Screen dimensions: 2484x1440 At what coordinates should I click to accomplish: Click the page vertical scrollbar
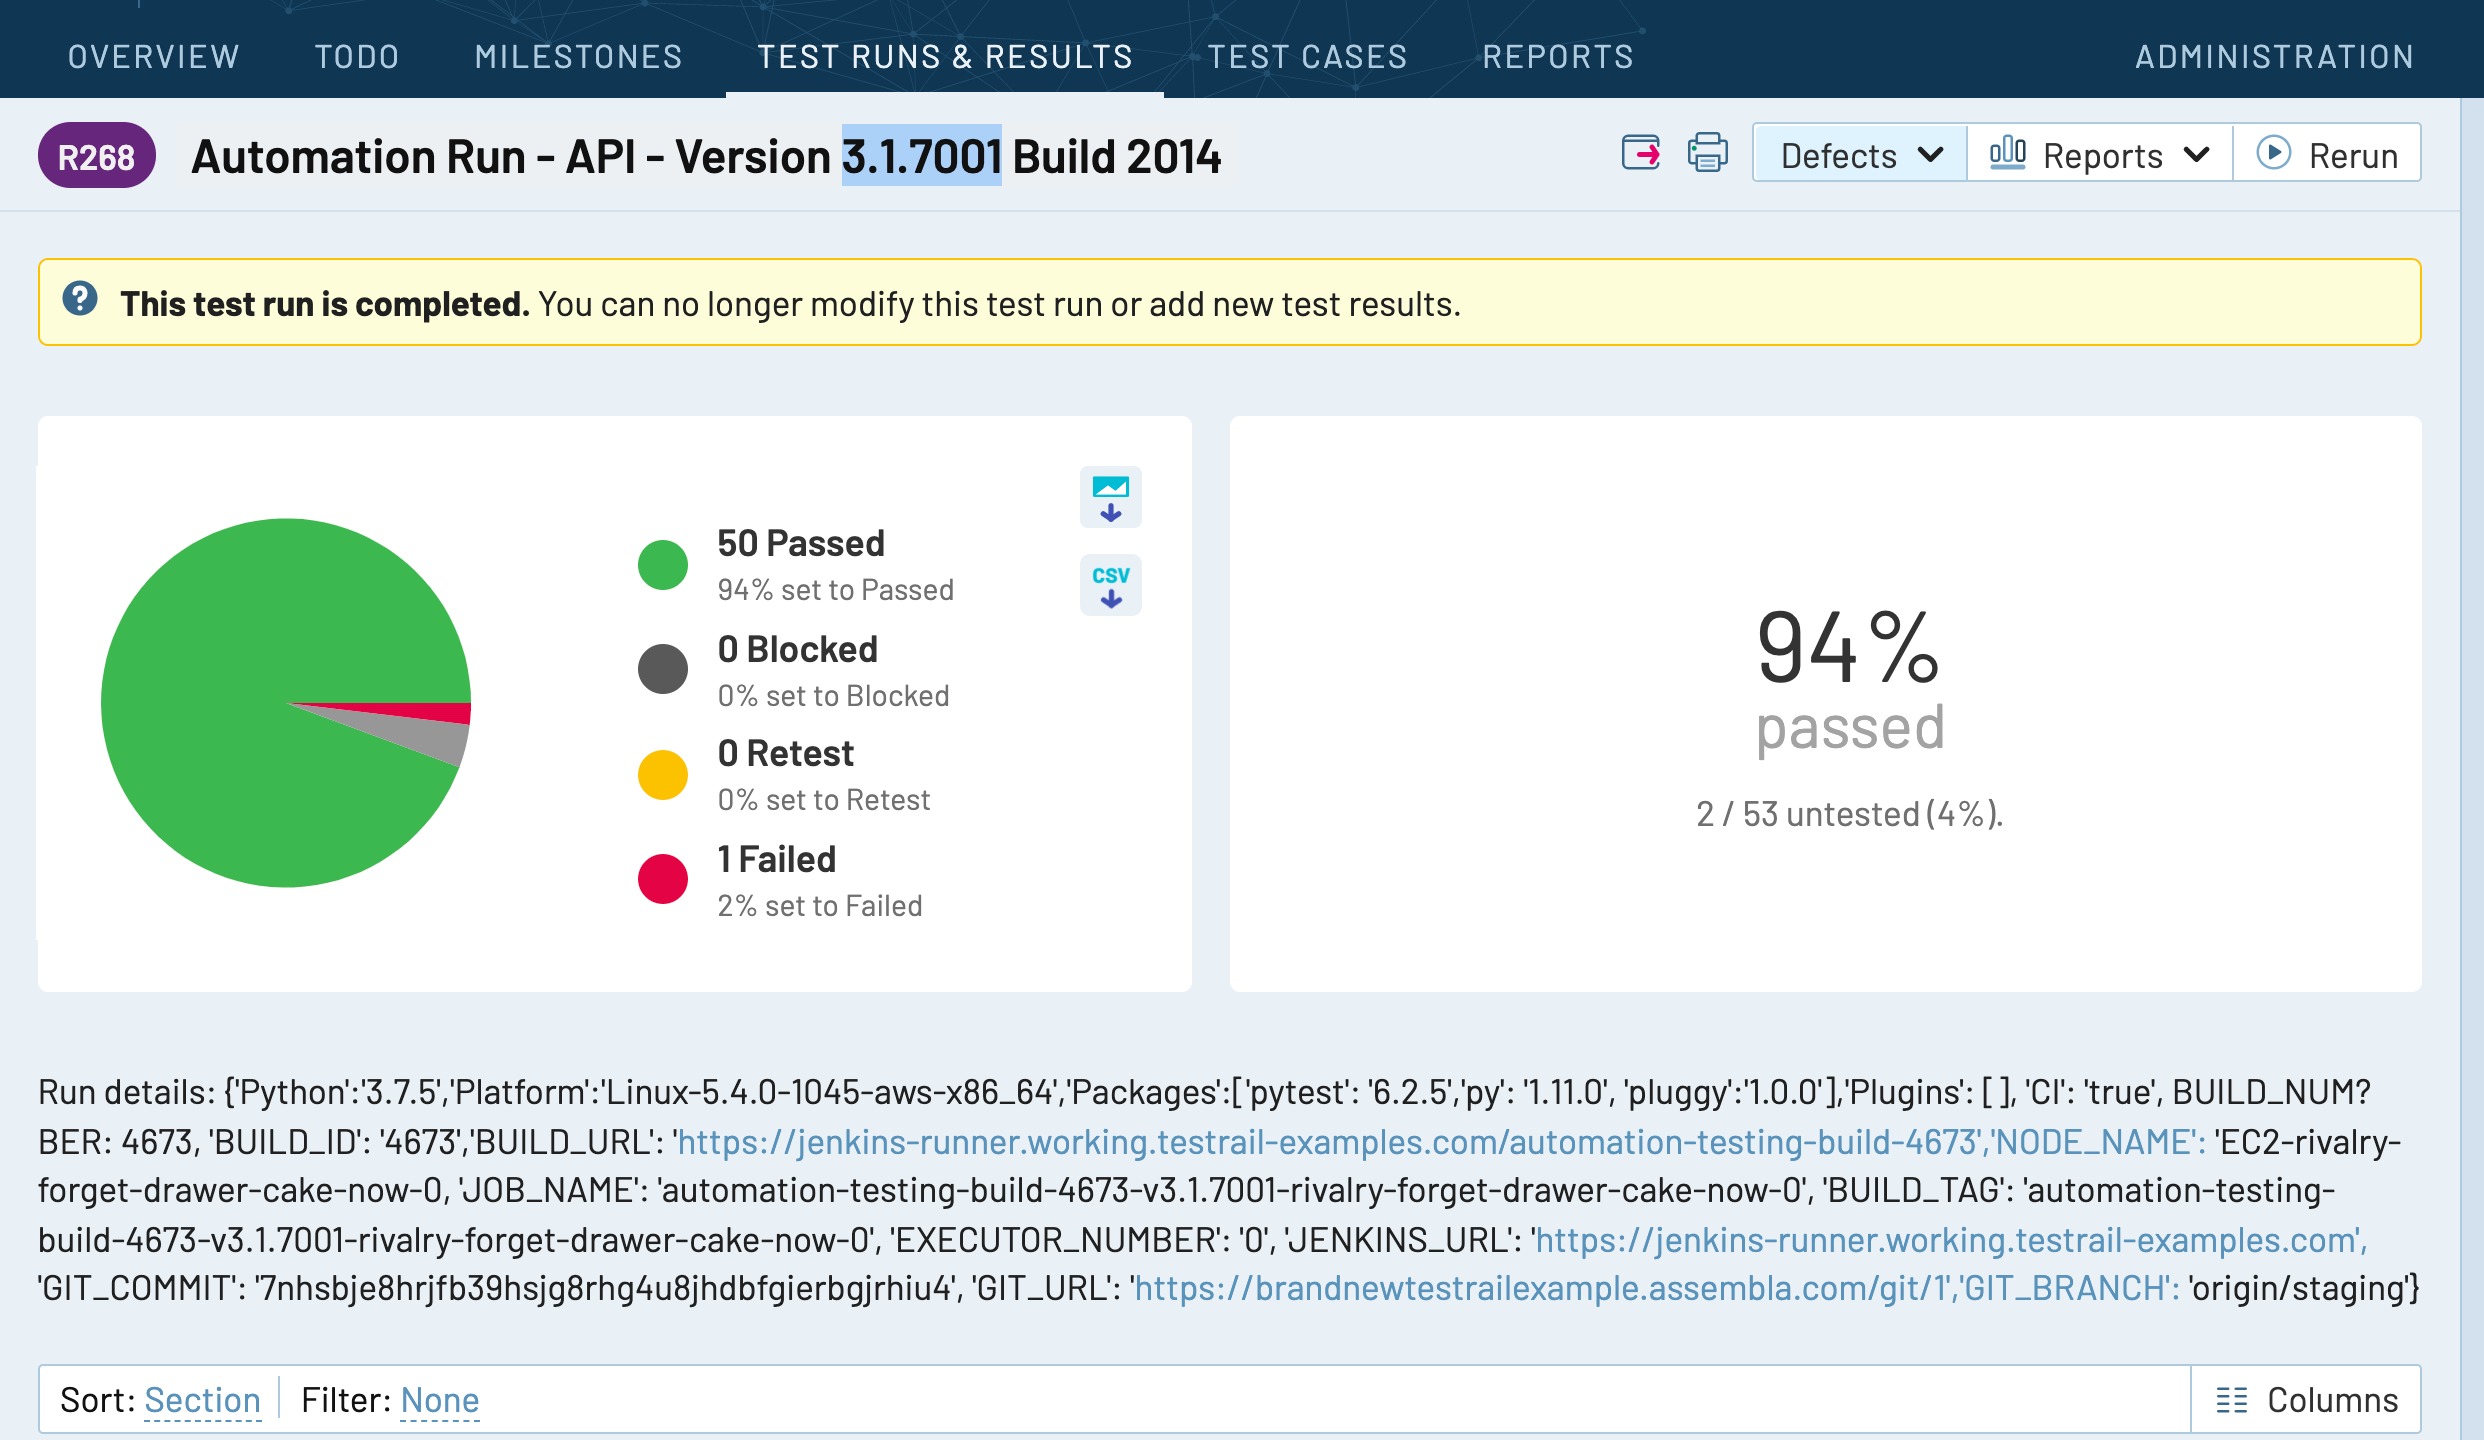[2472, 768]
